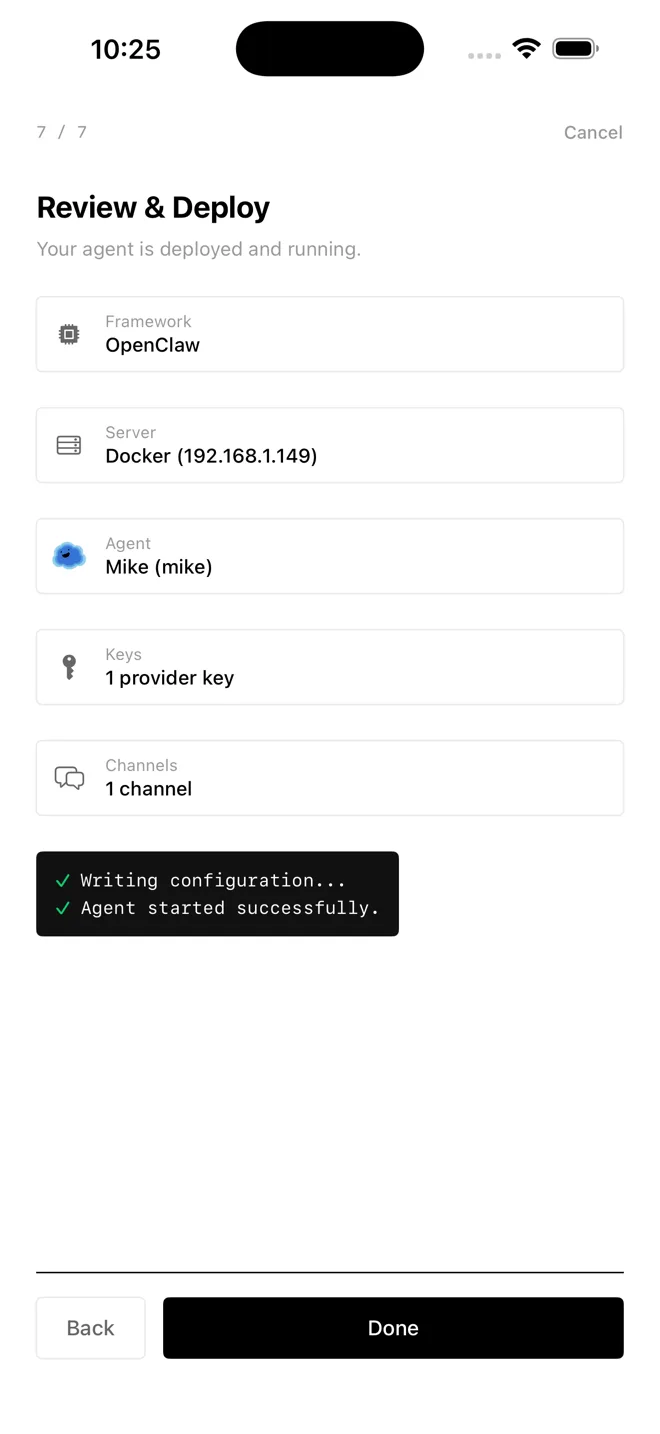The width and height of the screenshot is (660, 1434).
Task: Tap the Channels chat bubbles icon
Action: coord(69,778)
